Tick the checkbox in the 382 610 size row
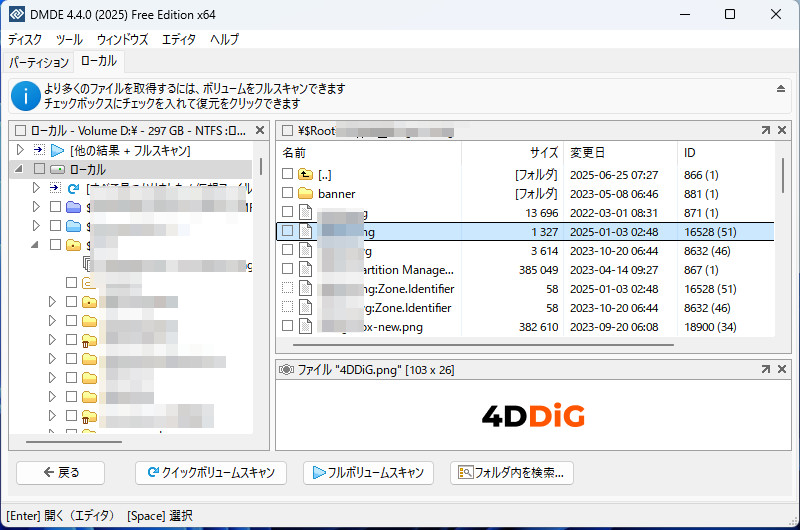 click(x=288, y=325)
